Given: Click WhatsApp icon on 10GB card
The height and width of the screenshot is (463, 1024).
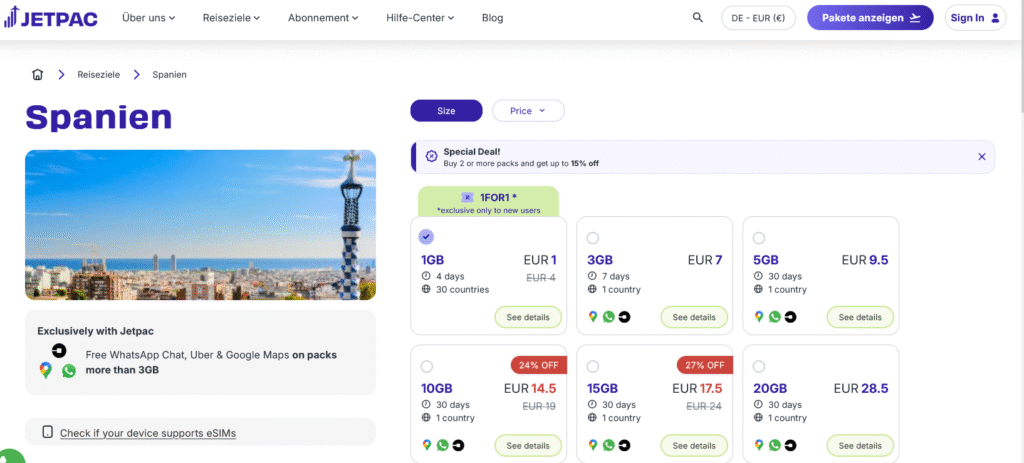Looking at the screenshot, I should 443,445.
